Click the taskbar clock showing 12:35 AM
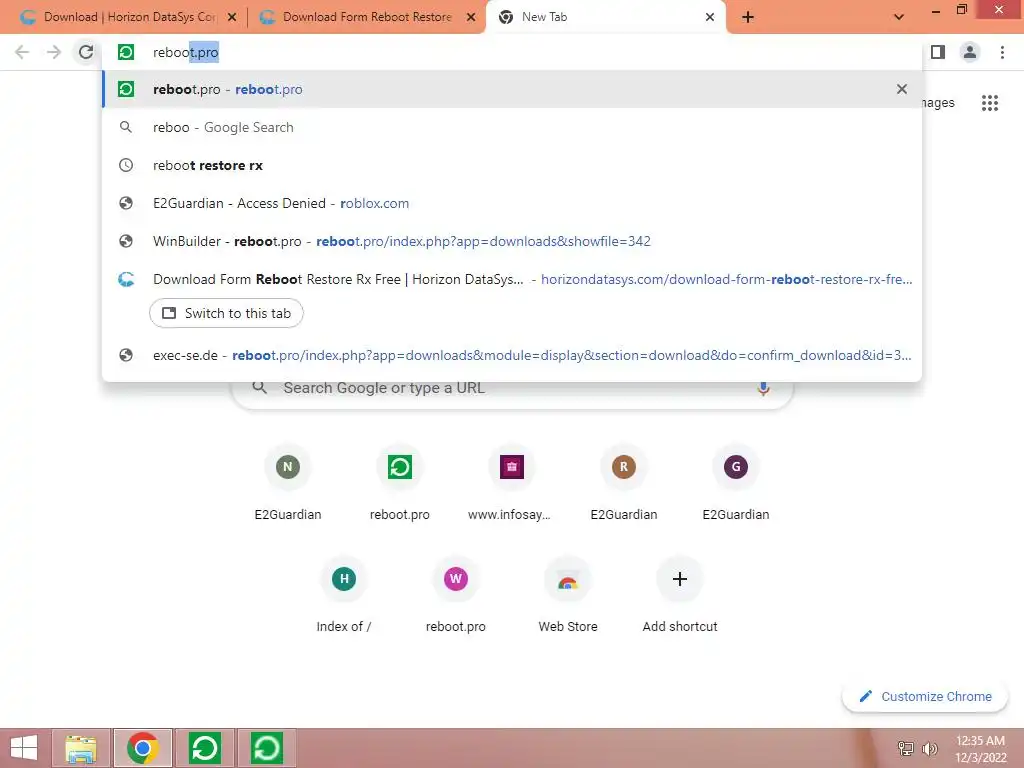 (x=980, y=748)
